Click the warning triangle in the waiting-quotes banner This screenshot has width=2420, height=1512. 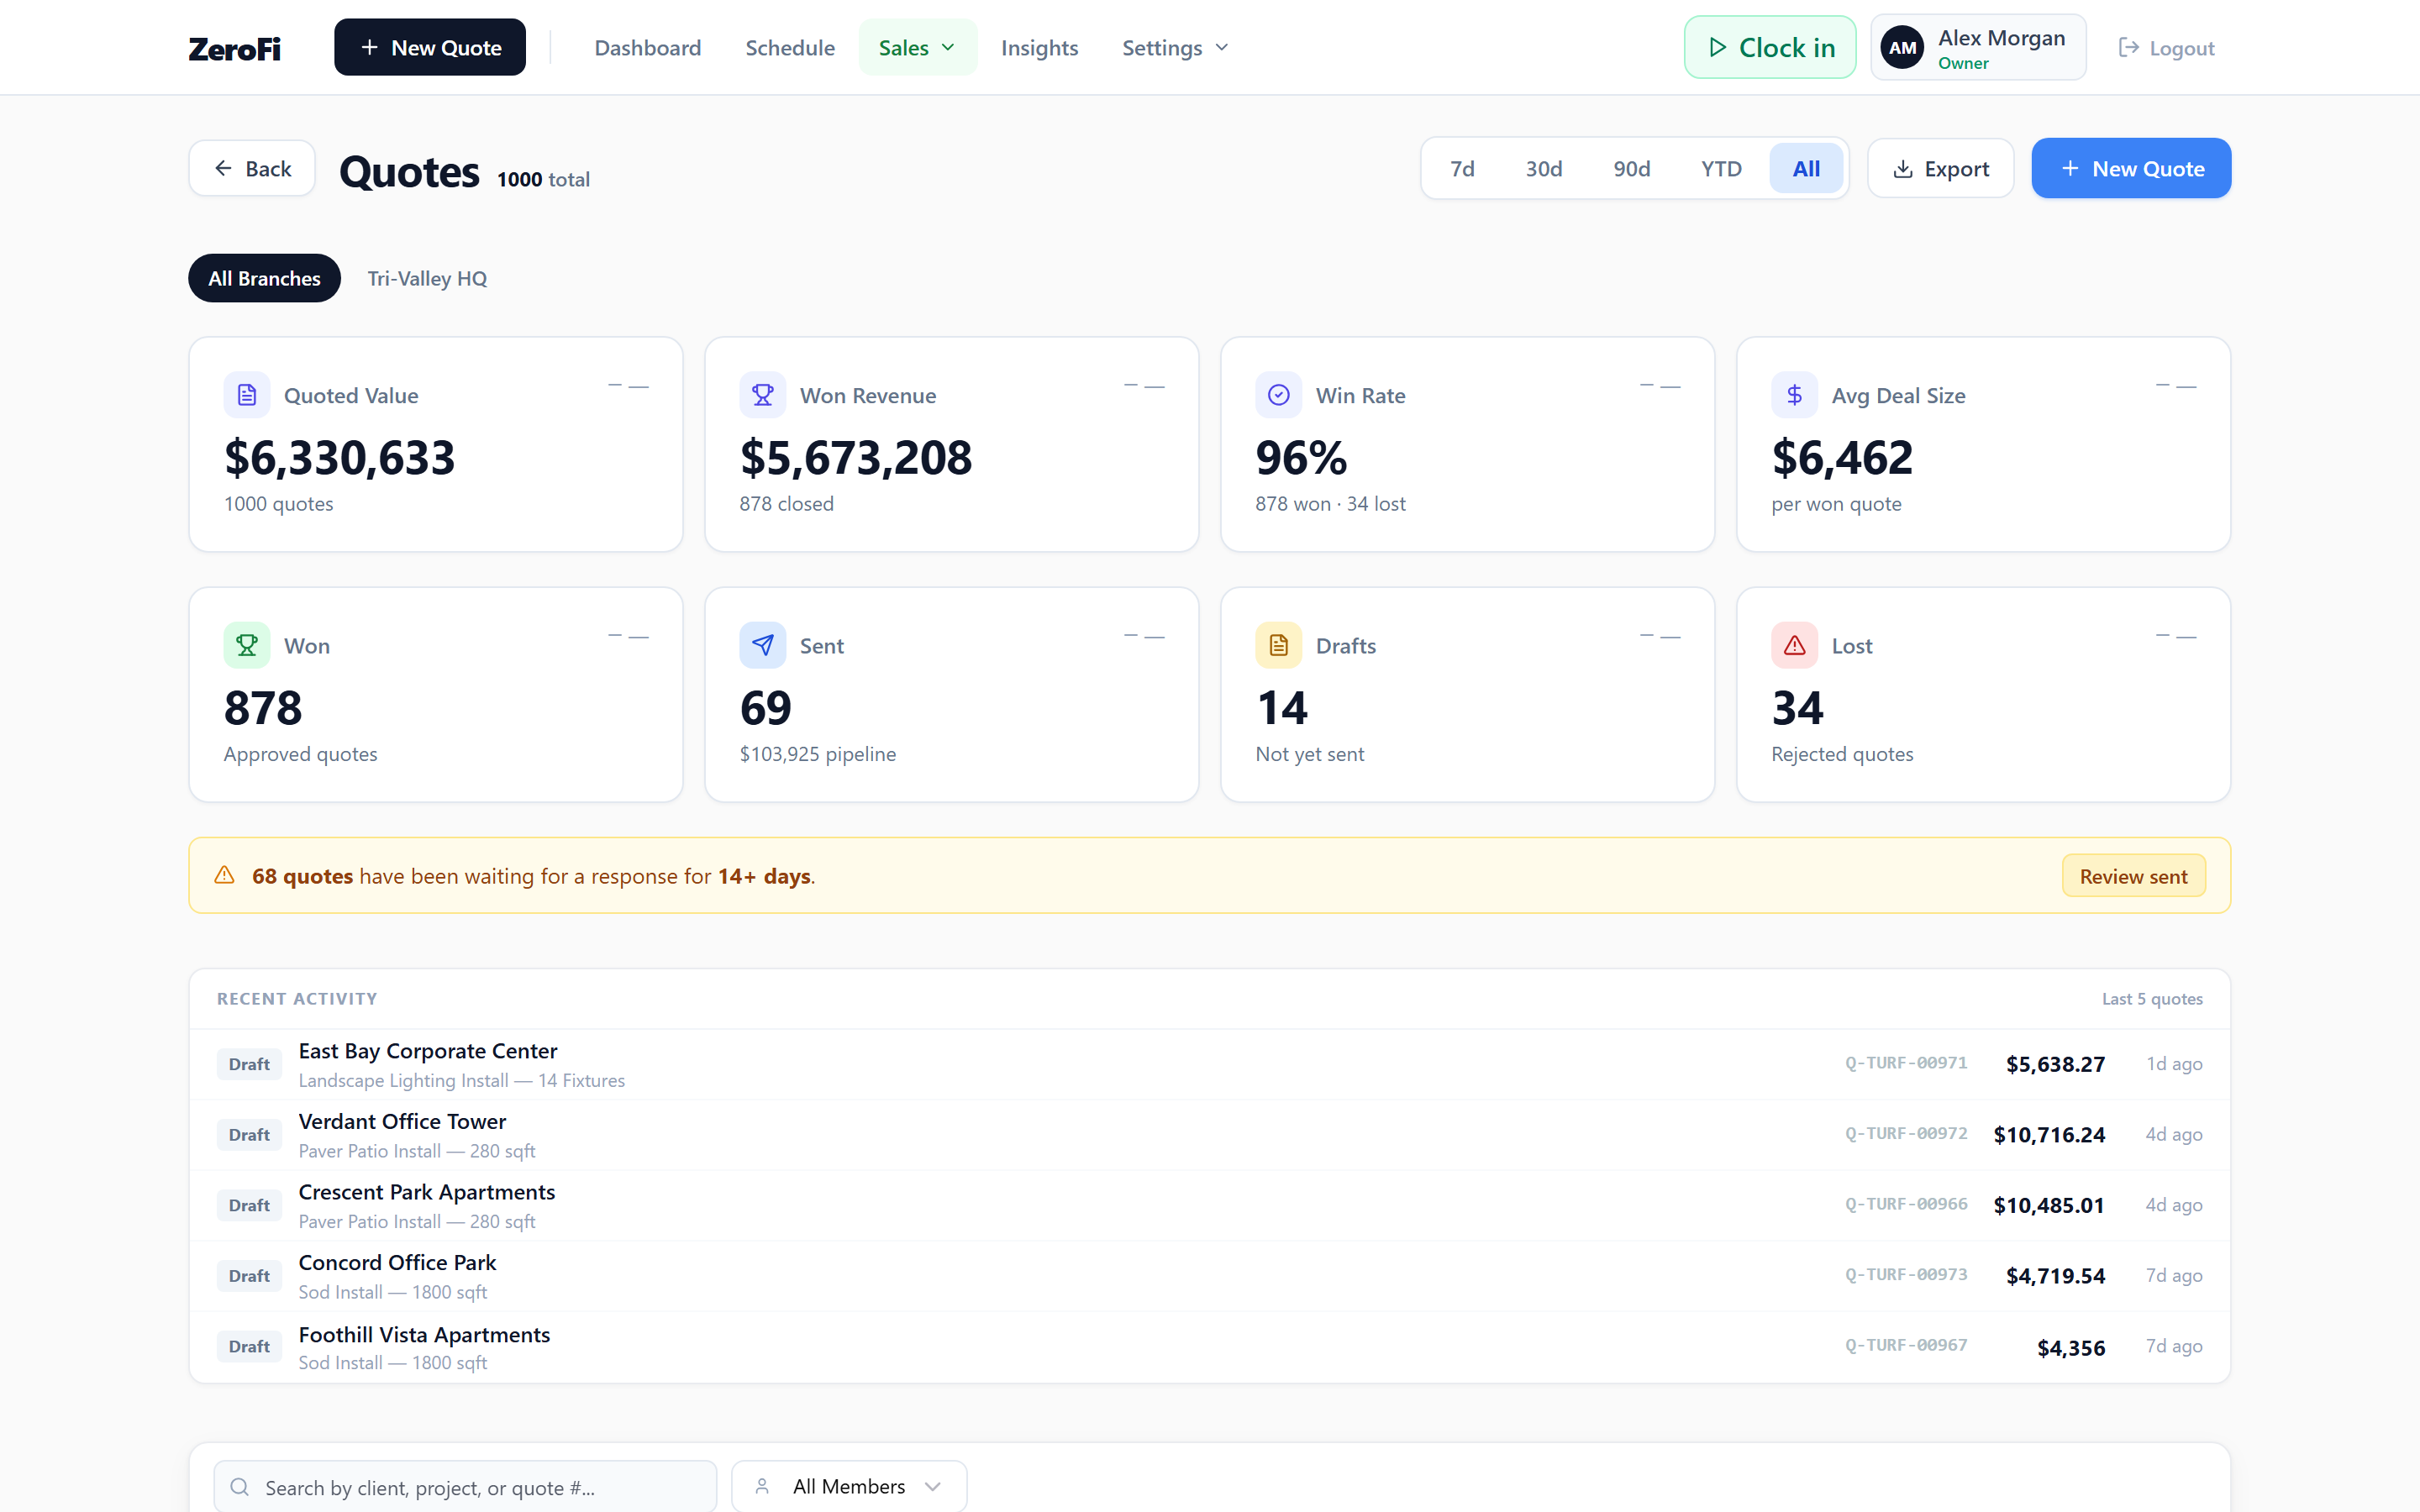[225, 875]
